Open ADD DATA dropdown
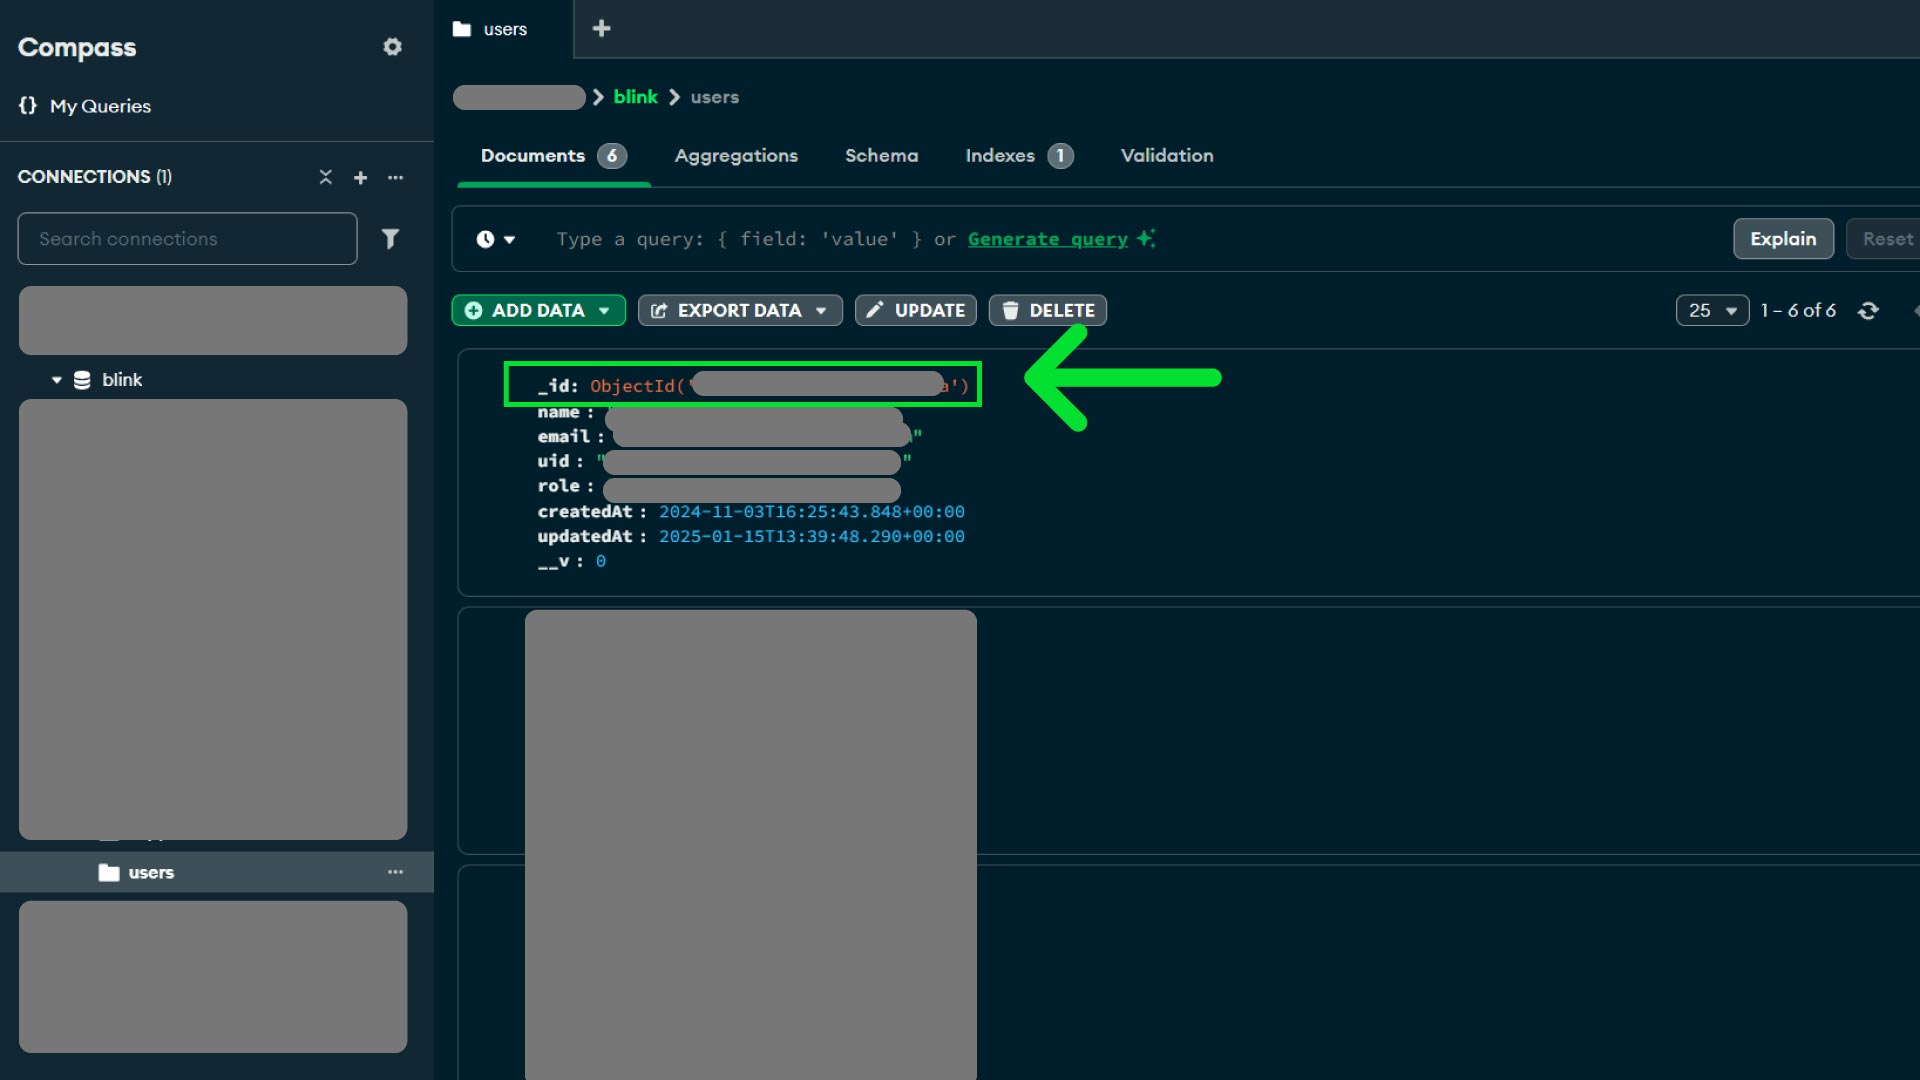Viewport: 1920px width, 1080px height. pos(539,311)
